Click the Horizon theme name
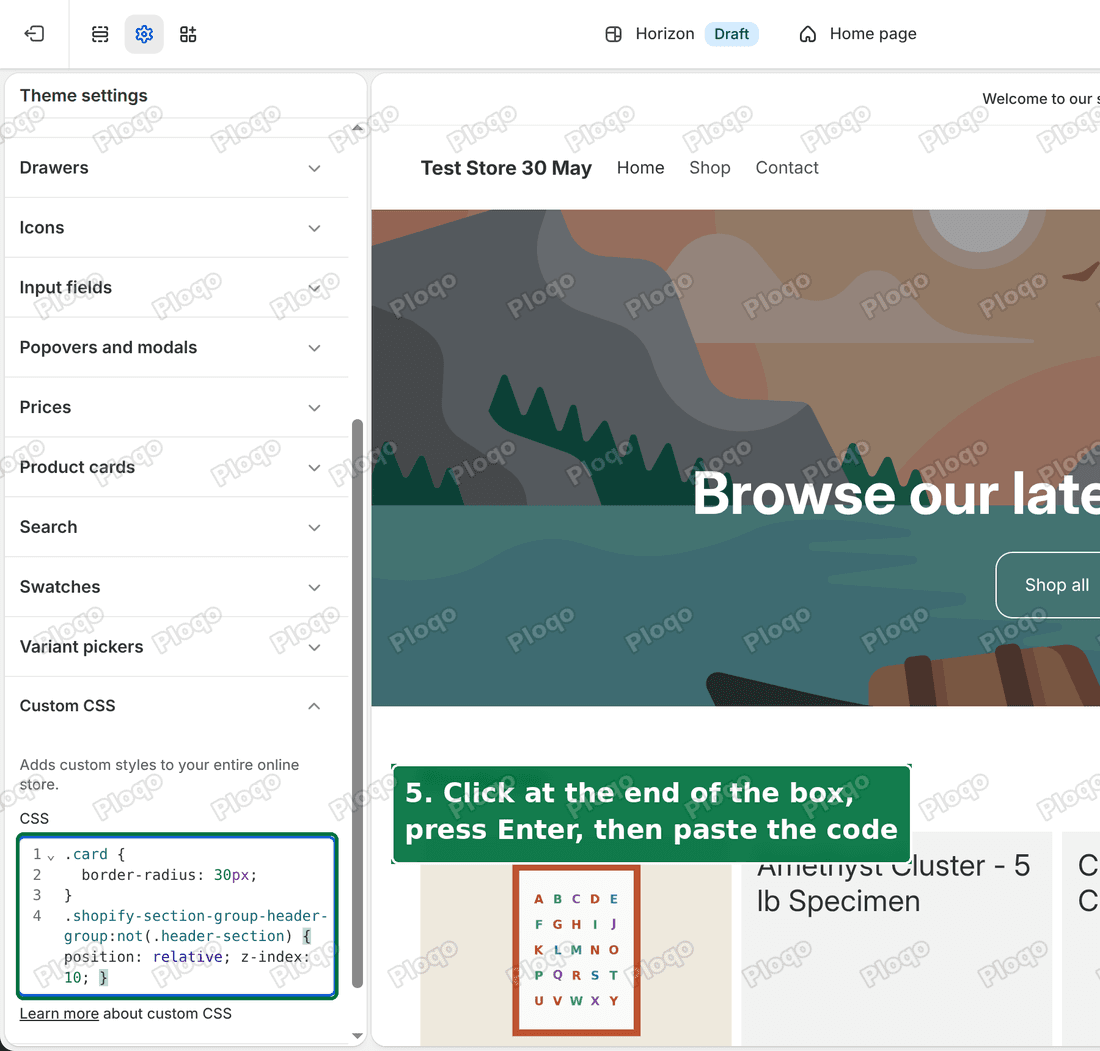The image size is (1100, 1051). [x=664, y=34]
